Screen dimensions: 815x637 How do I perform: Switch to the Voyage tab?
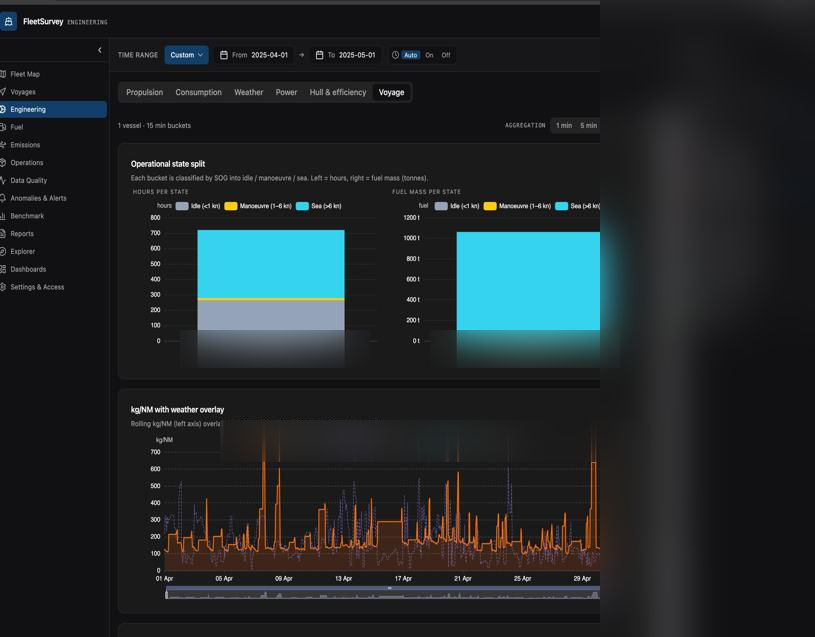coord(391,92)
